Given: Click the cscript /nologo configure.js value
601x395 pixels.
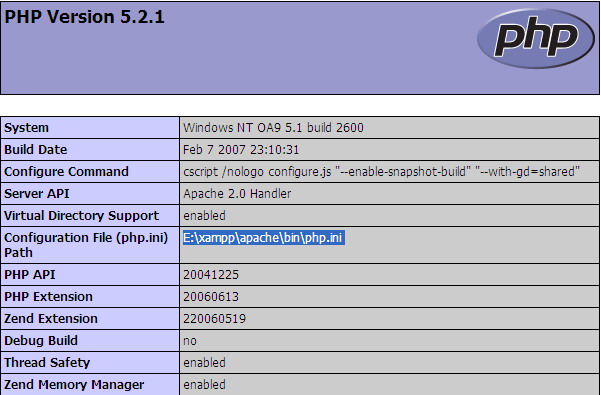Looking at the screenshot, I should 381,171.
